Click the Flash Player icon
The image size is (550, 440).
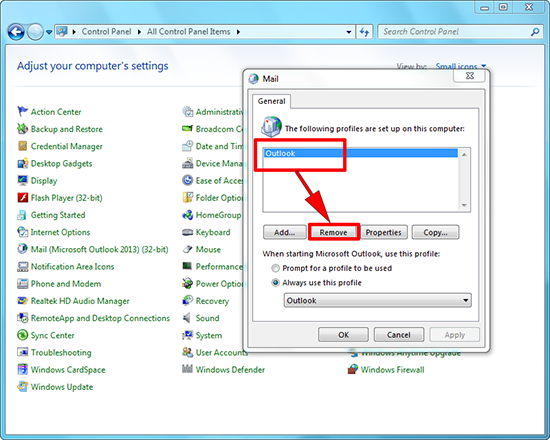pos(22,198)
